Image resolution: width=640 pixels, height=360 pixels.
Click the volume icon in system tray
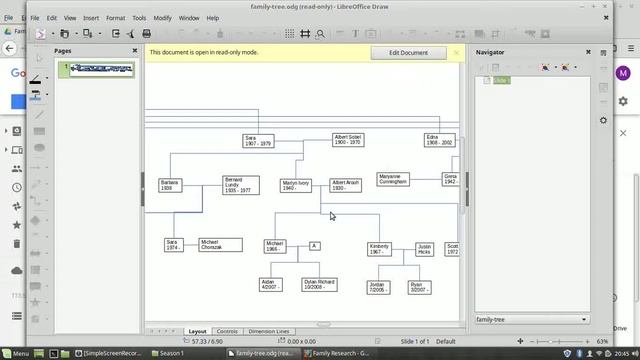tap(635, 353)
